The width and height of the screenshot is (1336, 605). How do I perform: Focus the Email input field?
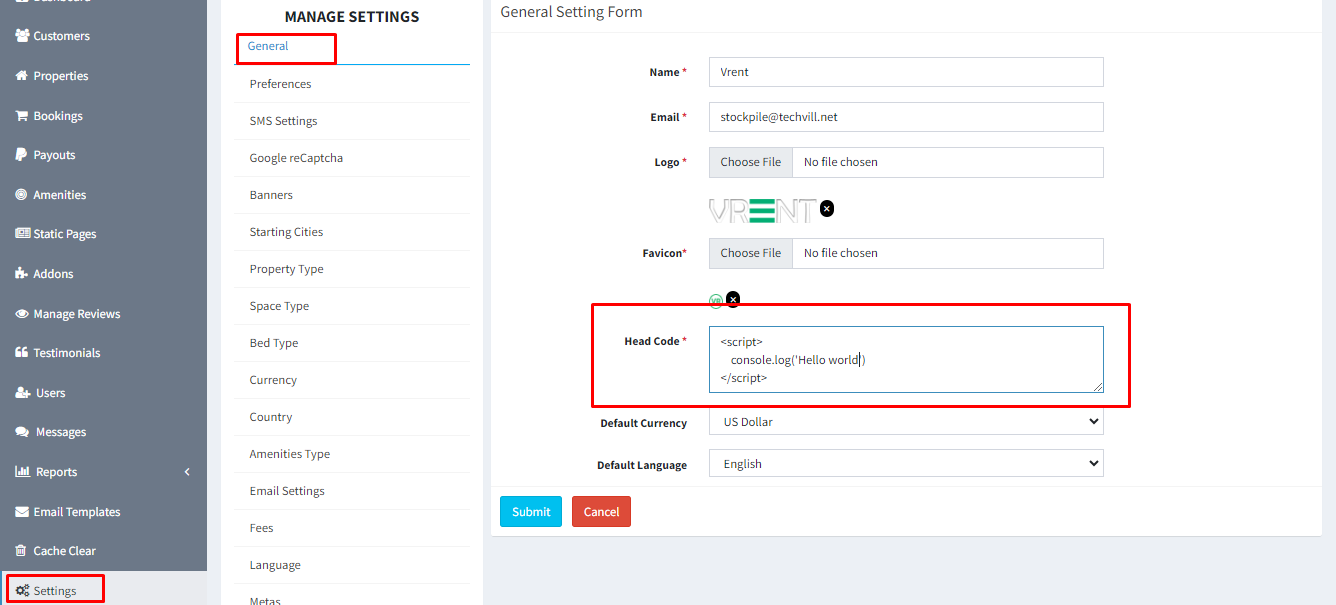click(905, 117)
